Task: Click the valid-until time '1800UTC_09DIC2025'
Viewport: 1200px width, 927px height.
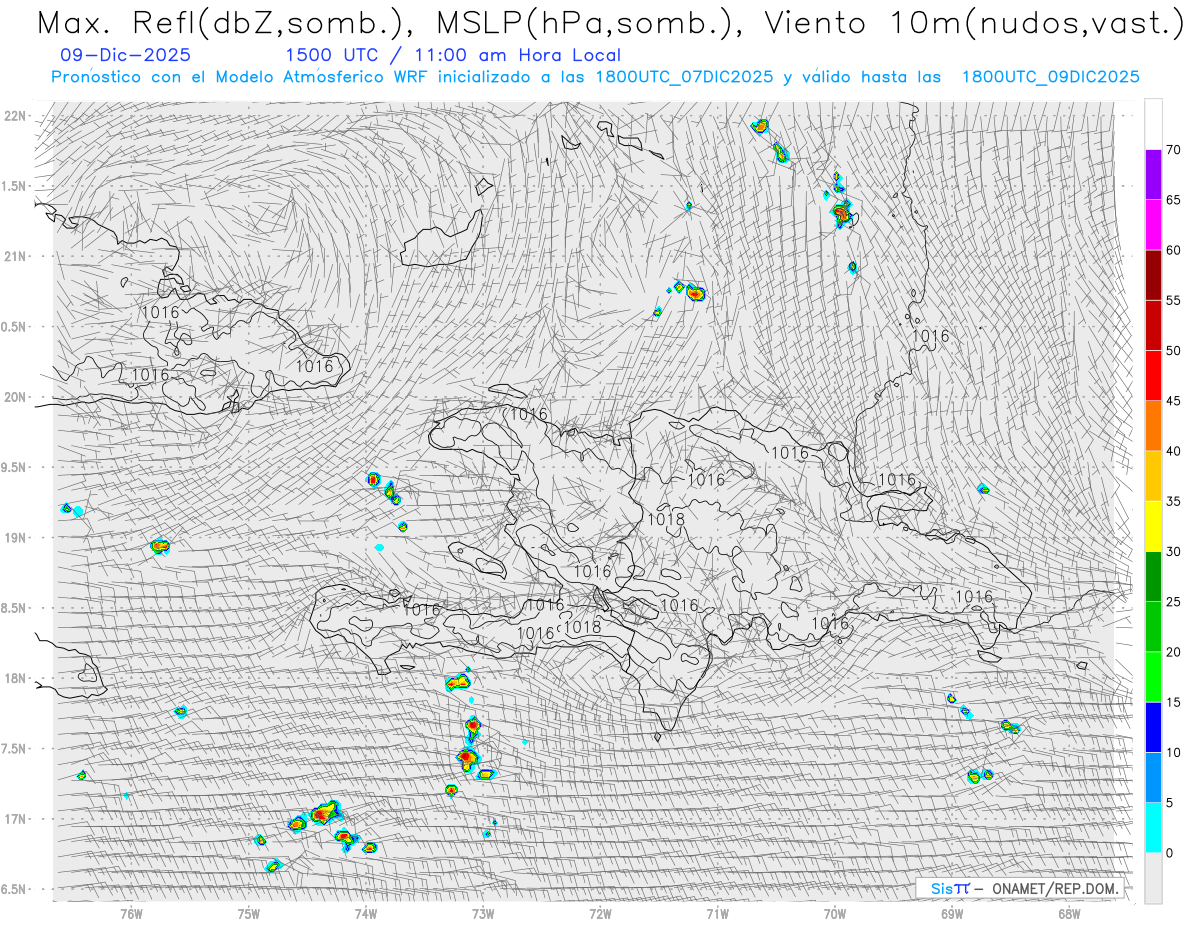Action: [x=1051, y=77]
